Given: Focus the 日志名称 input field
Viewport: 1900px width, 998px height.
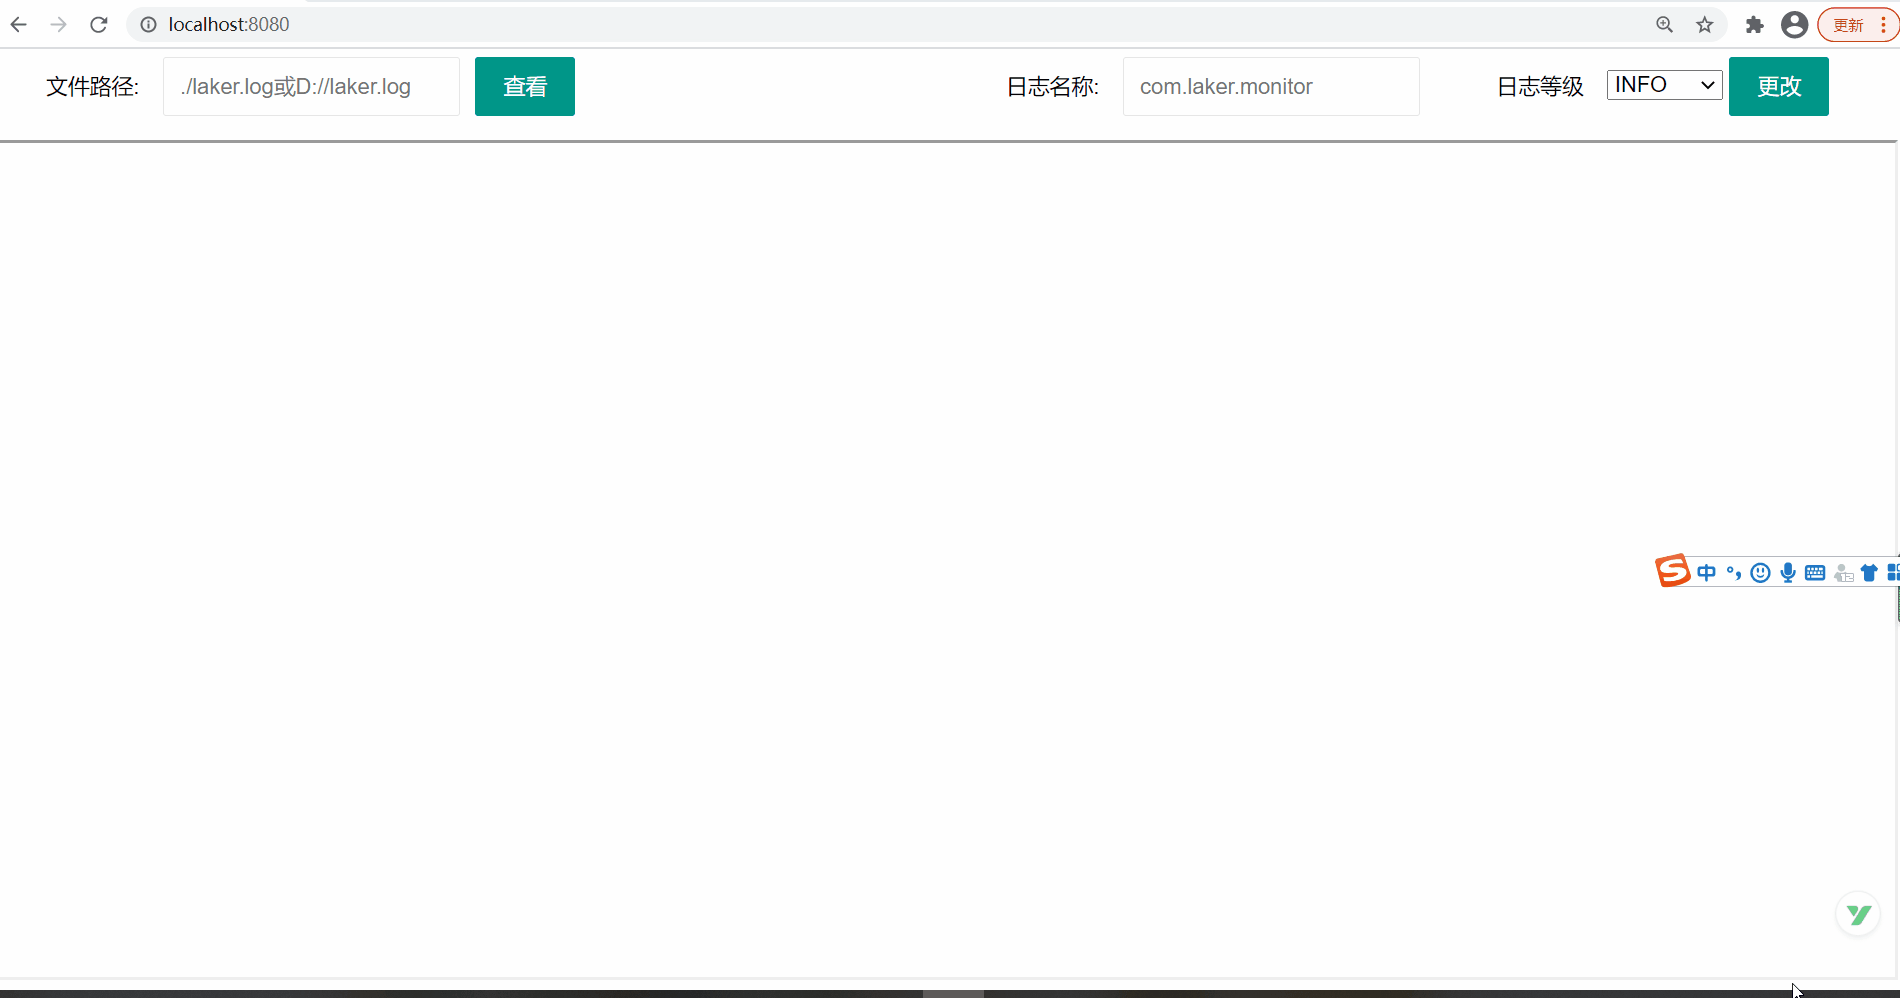Looking at the screenshot, I should click(1271, 86).
